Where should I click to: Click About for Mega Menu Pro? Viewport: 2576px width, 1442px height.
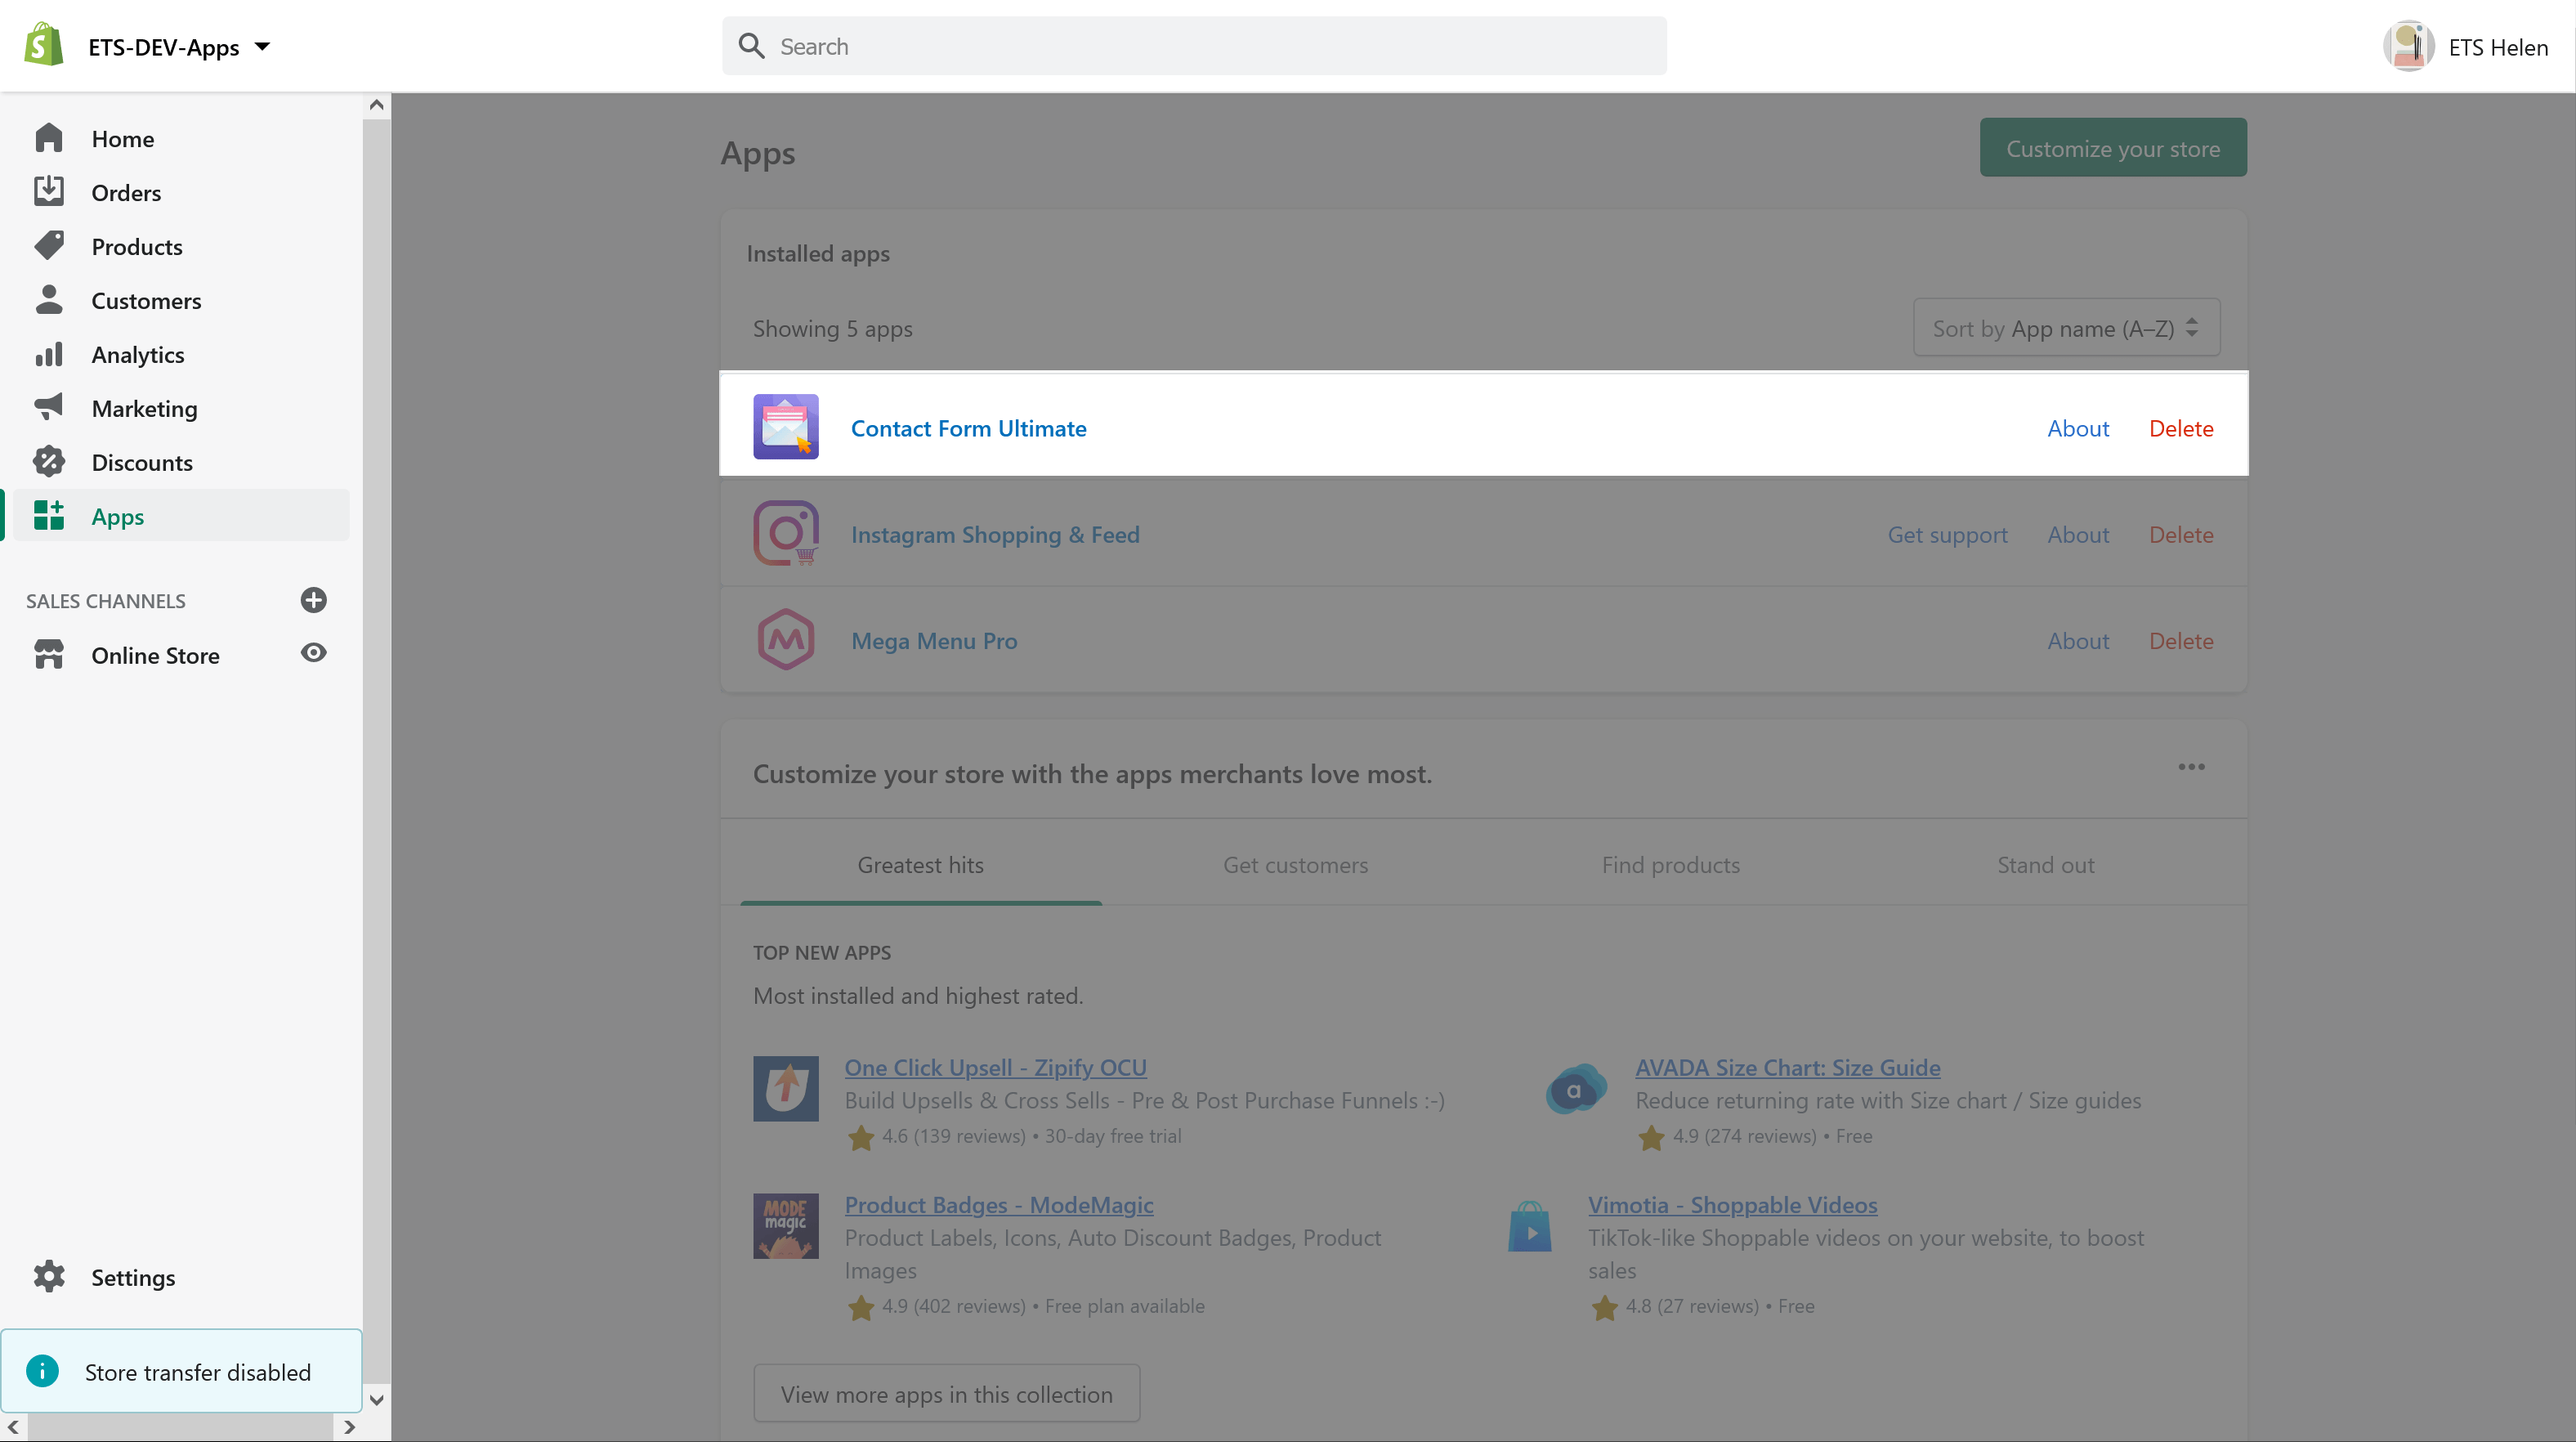click(2078, 640)
